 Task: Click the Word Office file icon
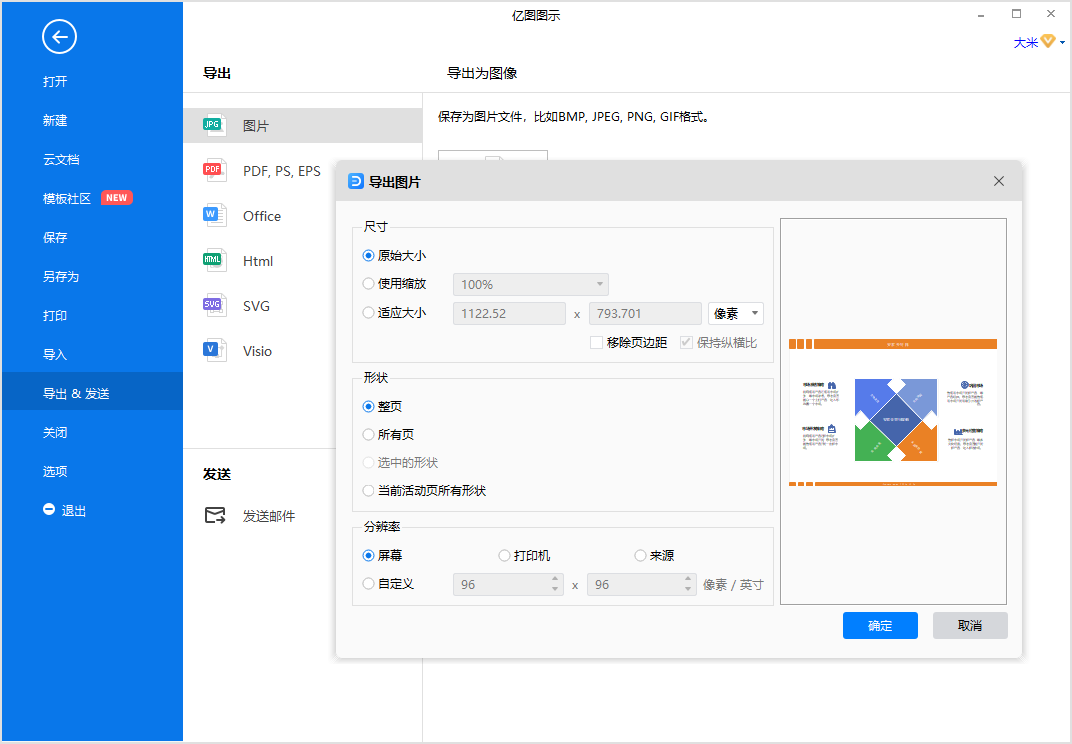pyautogui.click(x=214, y=215)
